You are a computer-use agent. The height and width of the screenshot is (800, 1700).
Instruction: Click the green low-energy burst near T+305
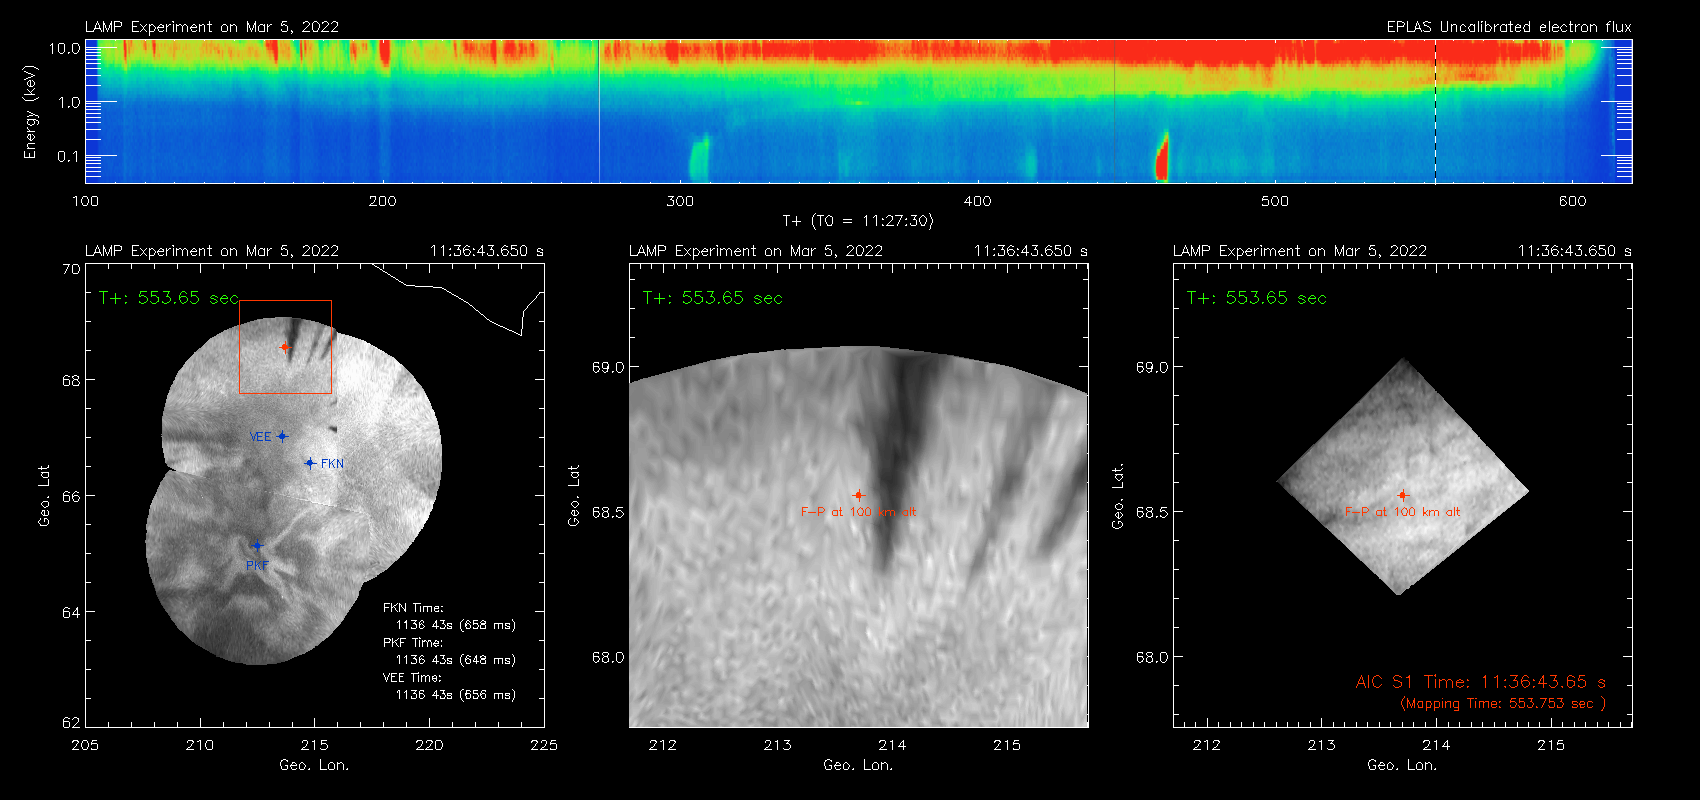(x=699, y=158)
